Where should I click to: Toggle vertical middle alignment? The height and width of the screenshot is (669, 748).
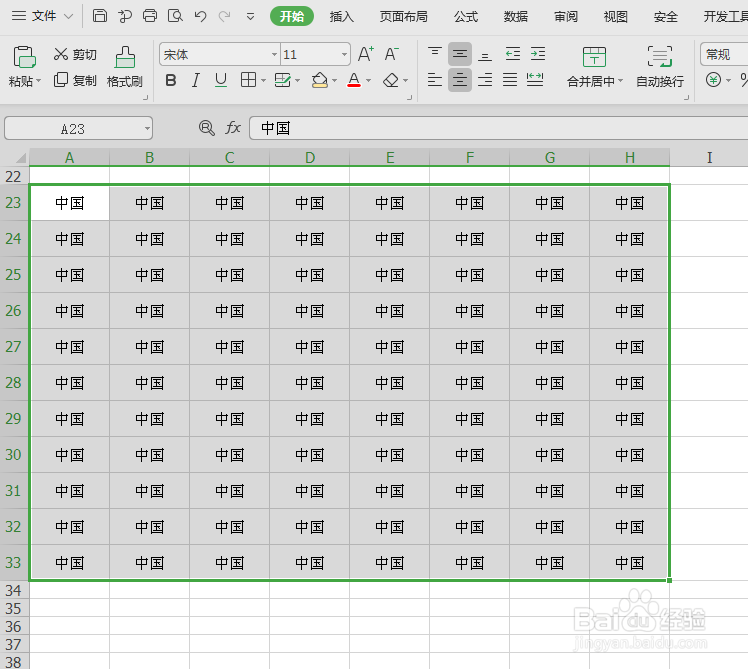(x=460, y=54)
